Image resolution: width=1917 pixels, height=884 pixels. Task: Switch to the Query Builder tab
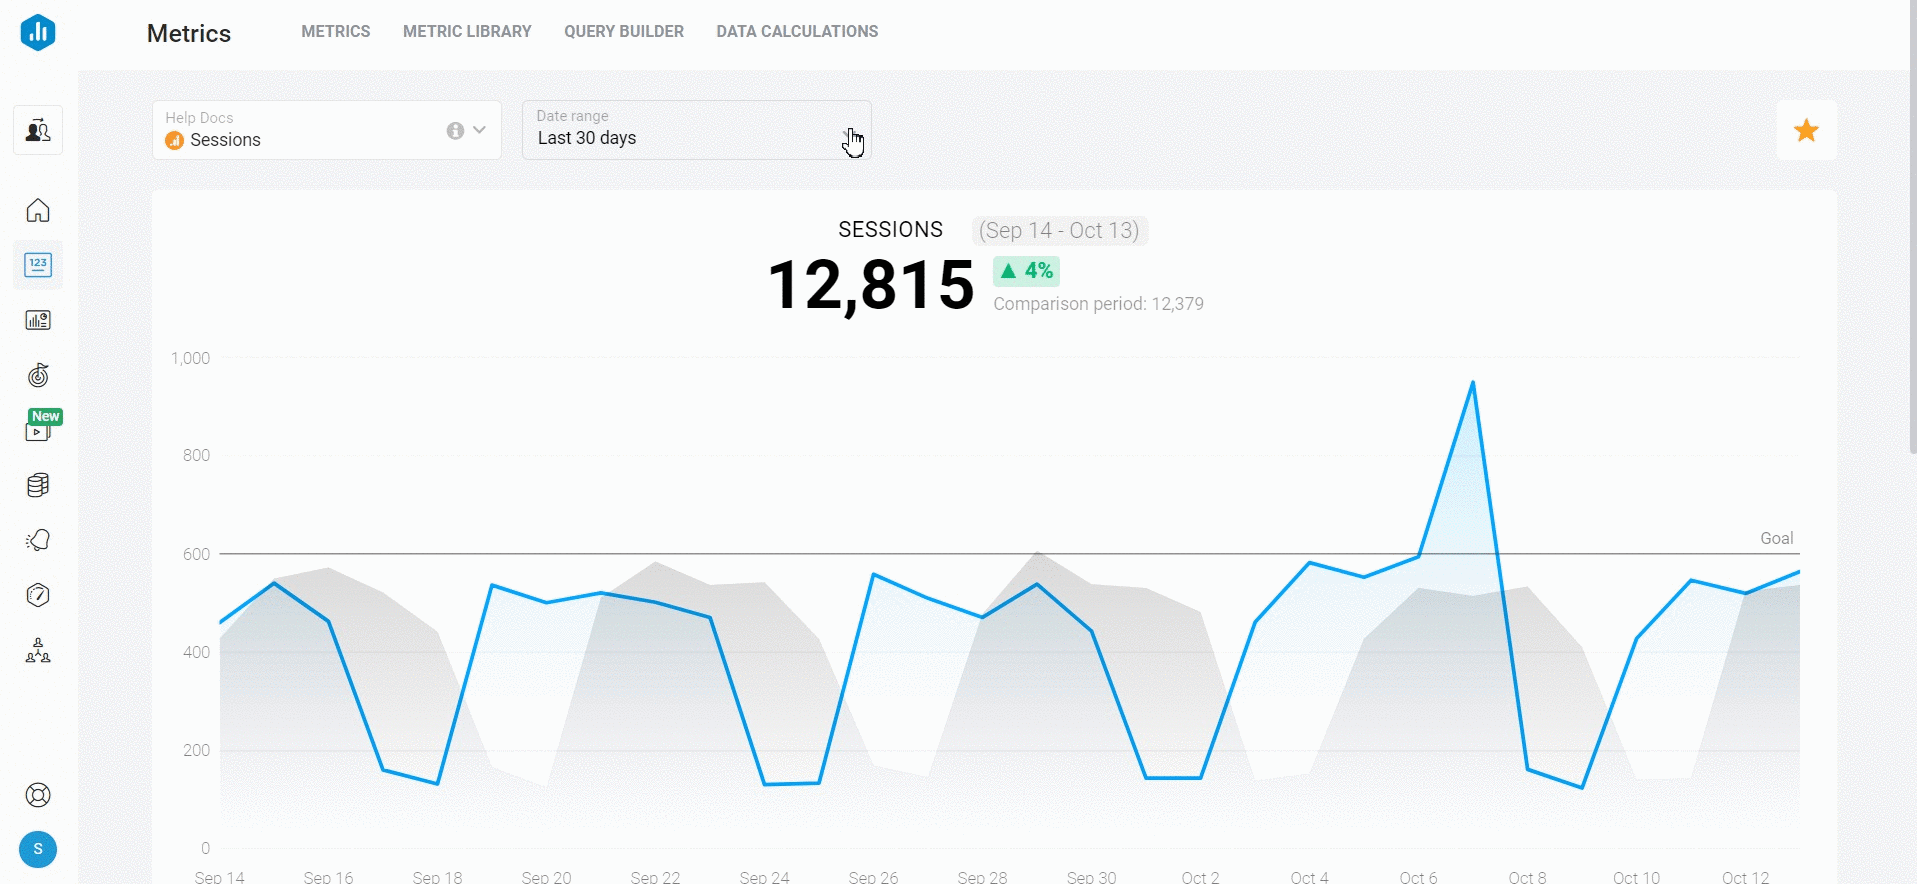point(624,32)
